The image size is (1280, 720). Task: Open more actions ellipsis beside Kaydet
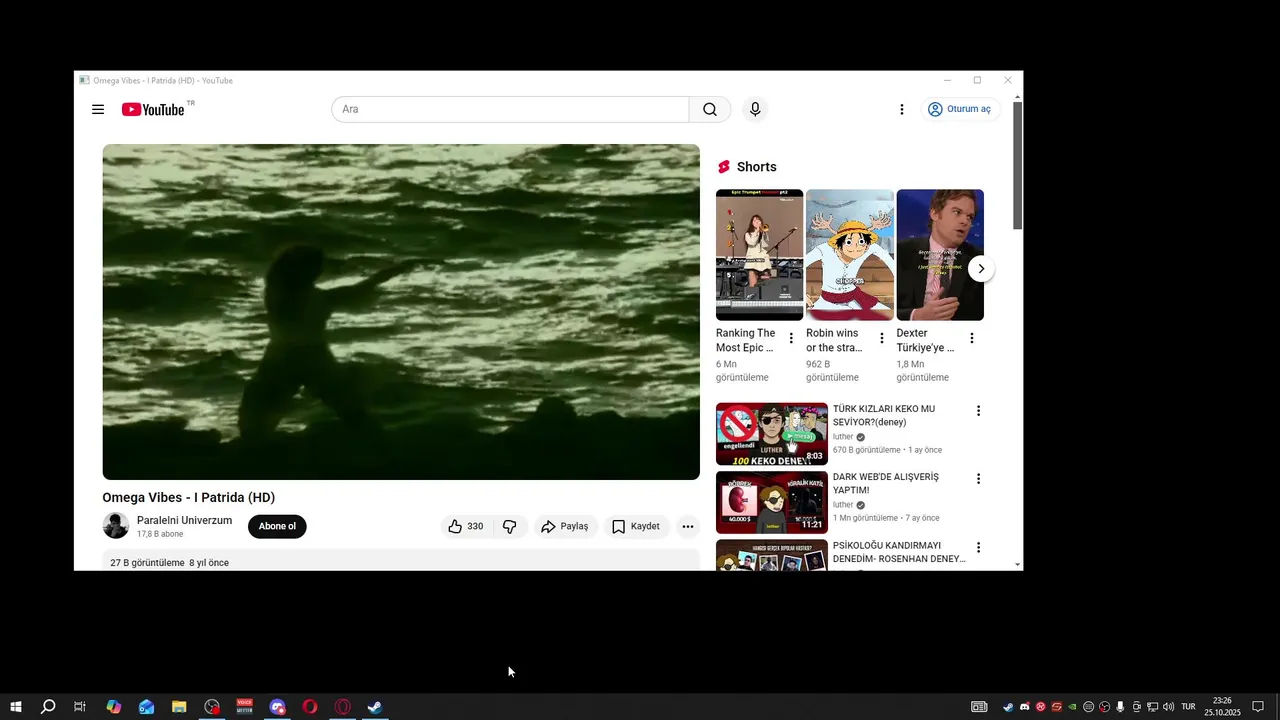(x=687, y=526)
